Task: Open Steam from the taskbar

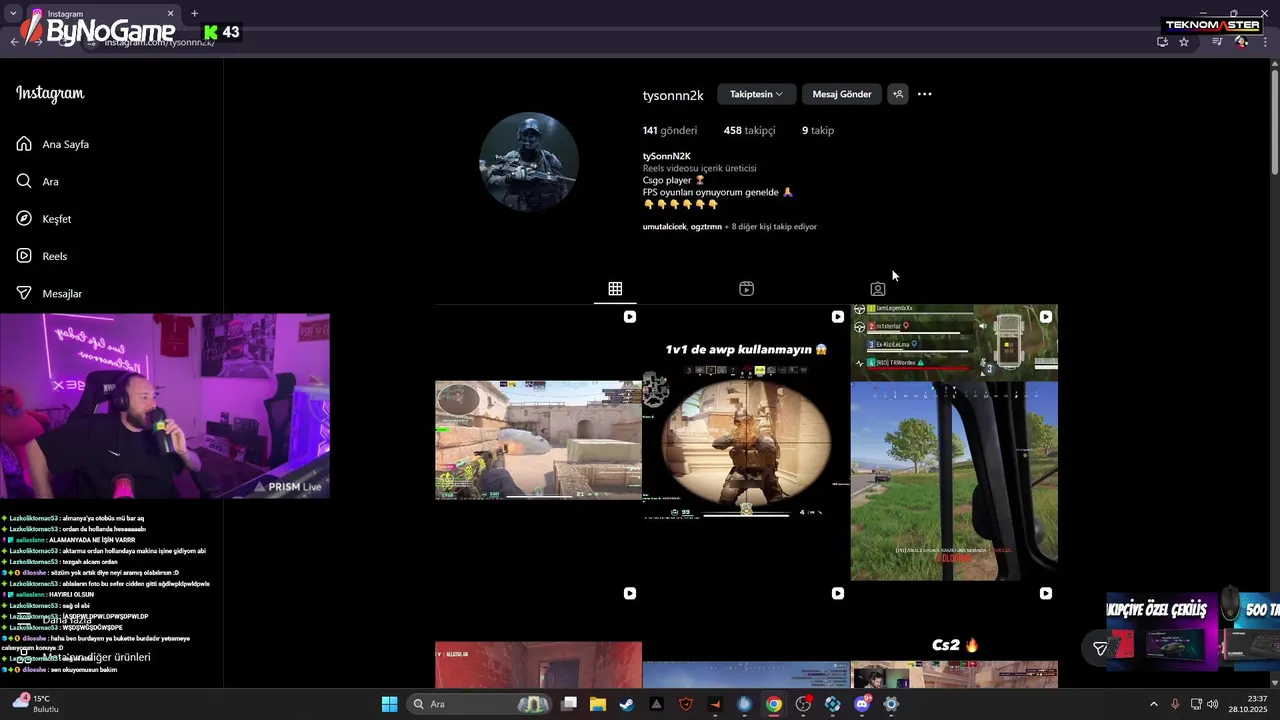Action: click(626, 704)
